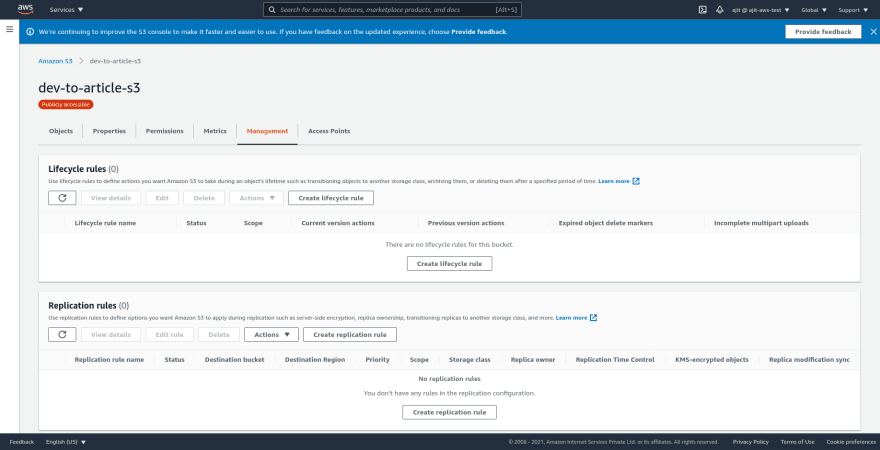The width and height of the screenshot is (880, 450).
Task: Open the Terms of Use link
Action: [798, 442]
